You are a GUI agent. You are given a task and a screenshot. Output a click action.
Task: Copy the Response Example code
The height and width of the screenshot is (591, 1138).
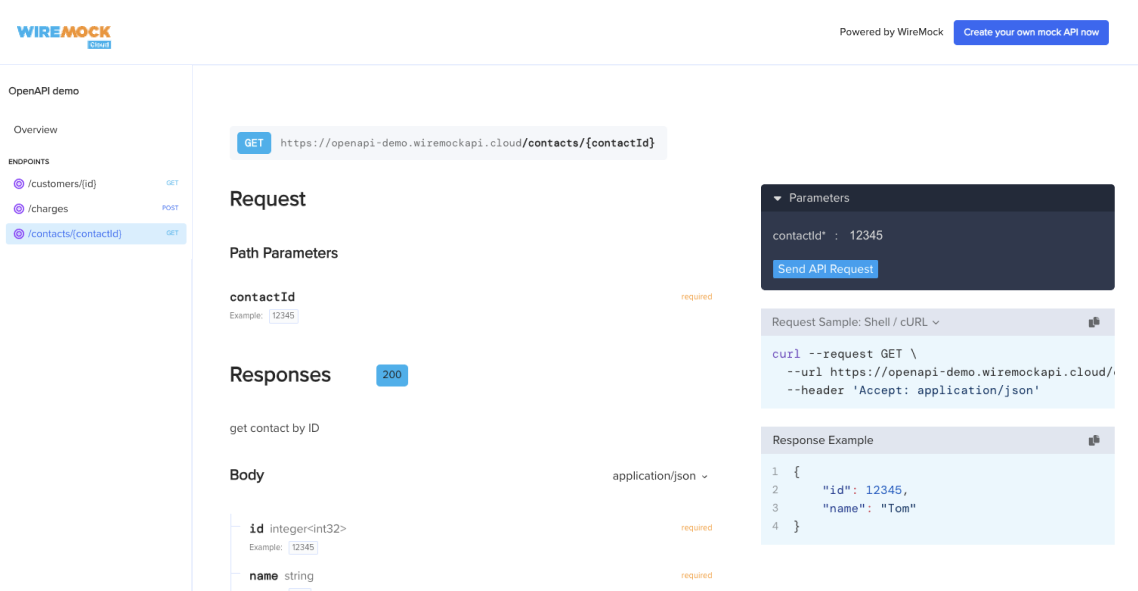click(1094, 441)
